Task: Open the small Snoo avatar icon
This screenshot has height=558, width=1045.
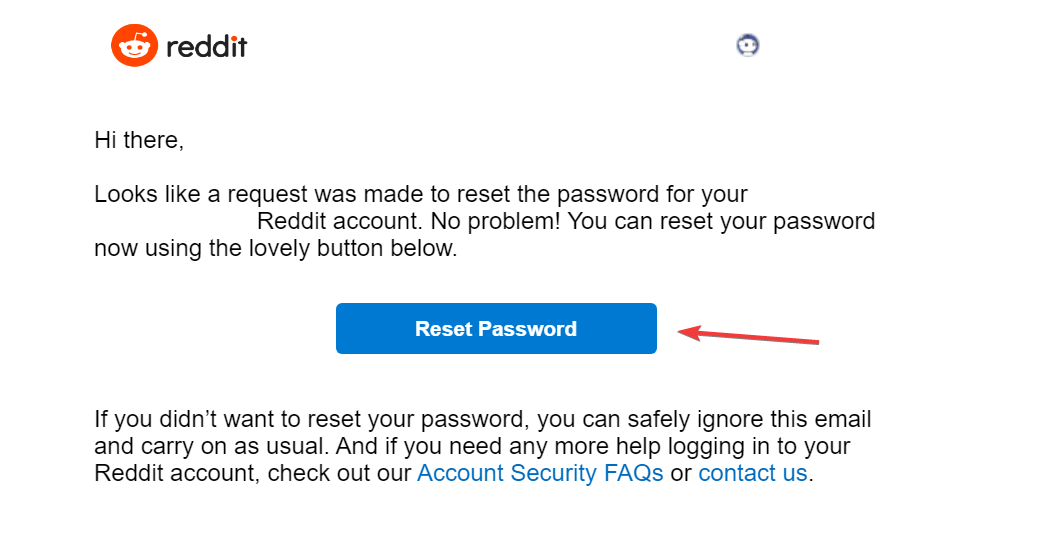Action: coord(748,45)
